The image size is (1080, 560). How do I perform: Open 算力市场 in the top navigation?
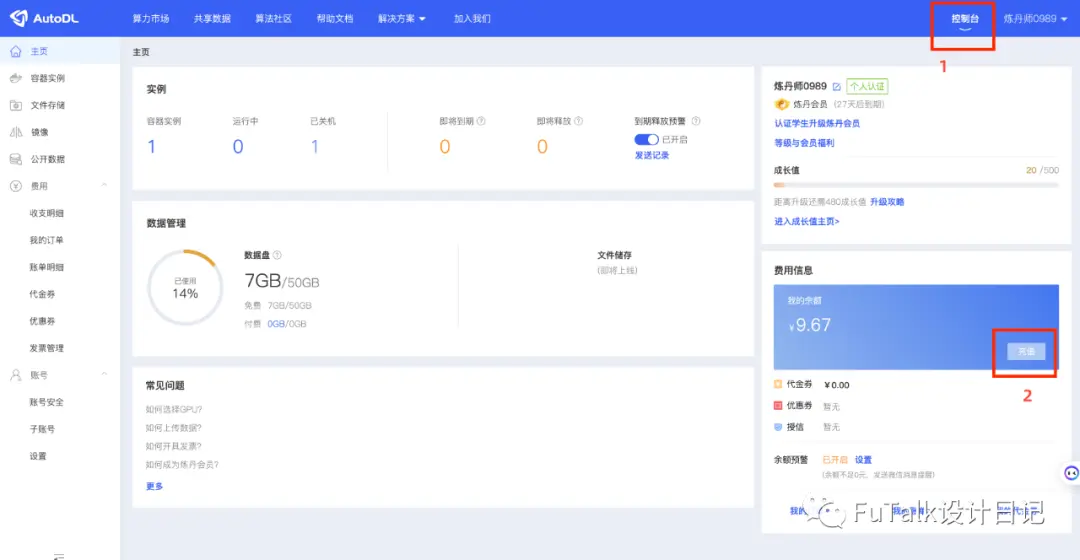(151, 19)
